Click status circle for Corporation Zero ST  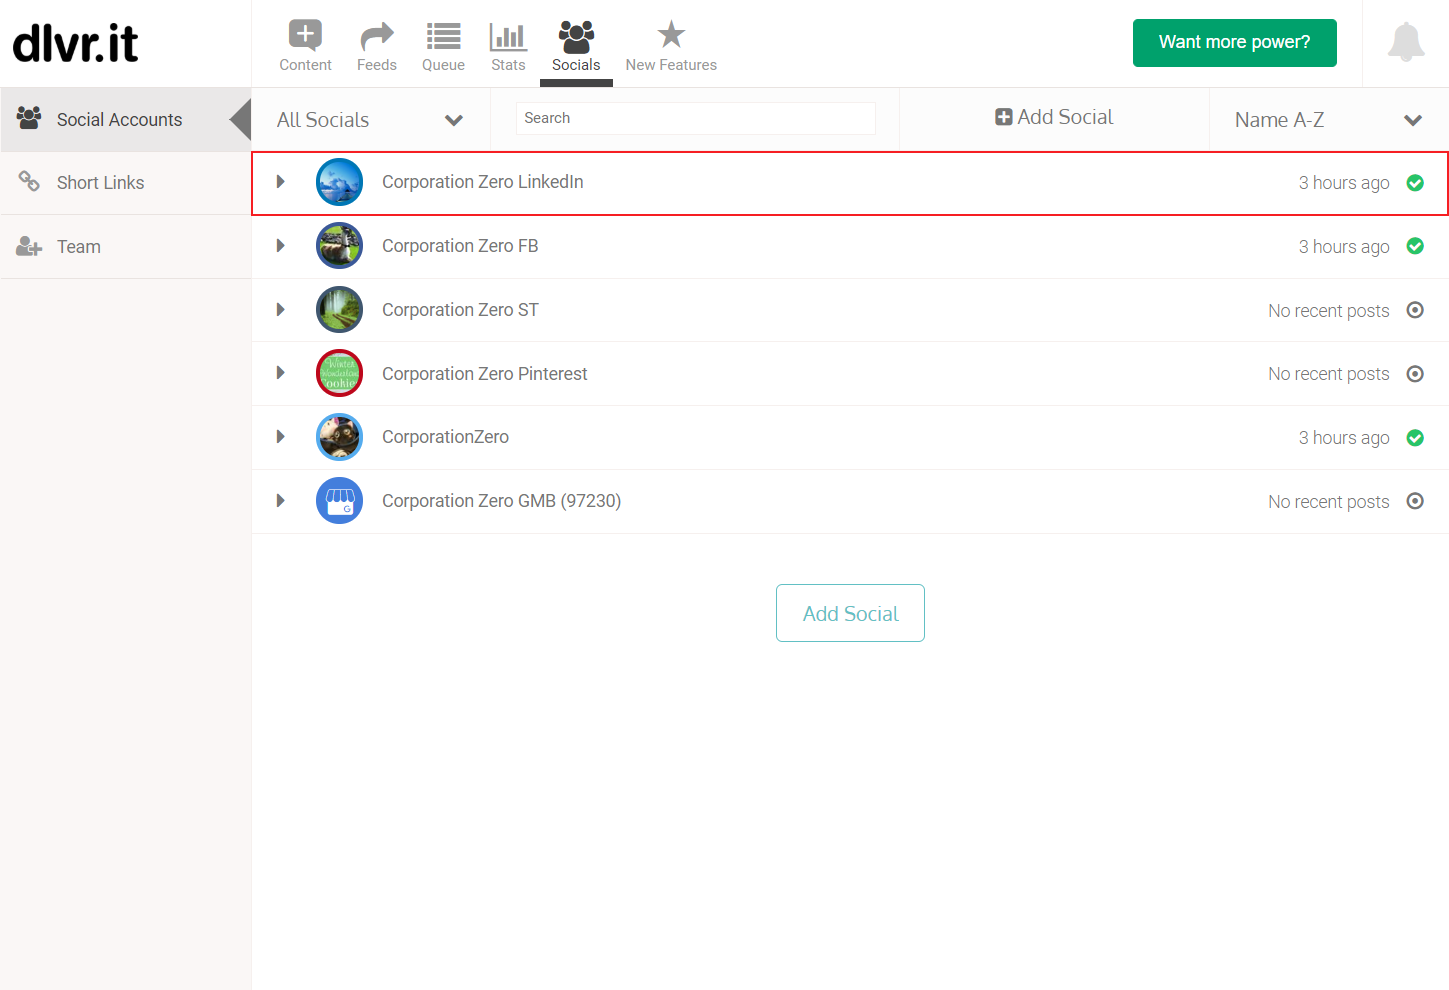(1415, 310)
